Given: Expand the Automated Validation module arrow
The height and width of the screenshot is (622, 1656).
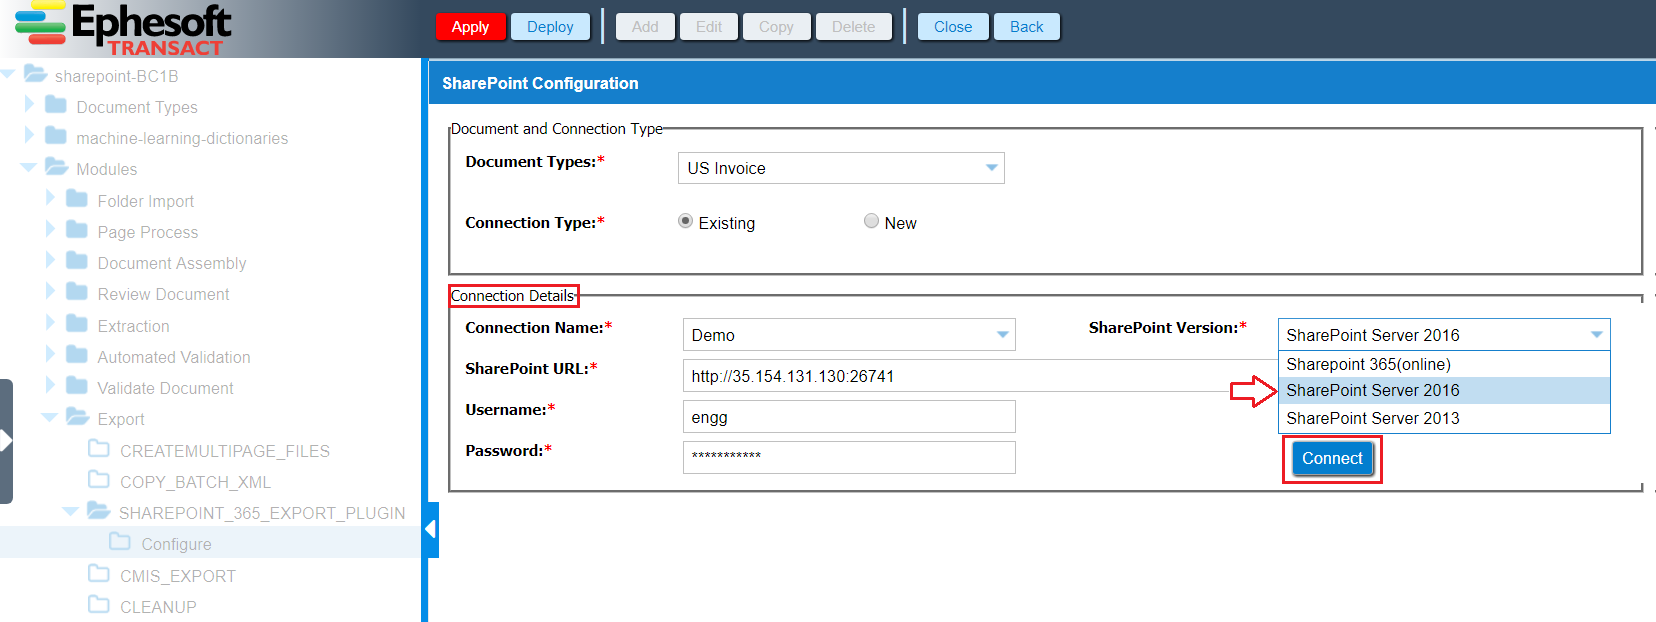Looking at the screenshot, I should coord(50,354).
